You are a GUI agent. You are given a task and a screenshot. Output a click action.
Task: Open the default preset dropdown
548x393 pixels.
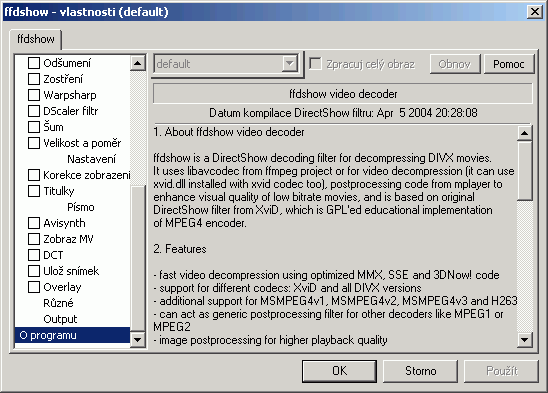click(x=290, y=64)
